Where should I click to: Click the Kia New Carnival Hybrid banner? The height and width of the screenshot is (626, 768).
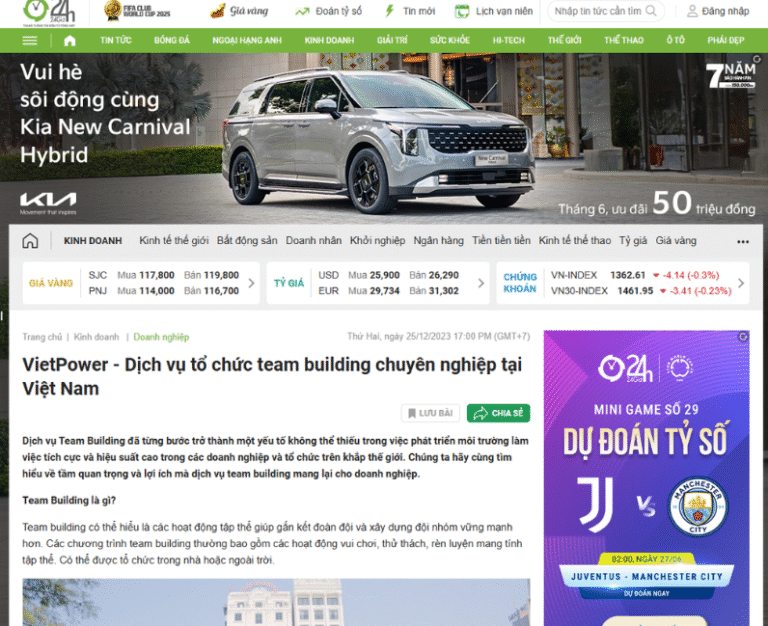384,139
